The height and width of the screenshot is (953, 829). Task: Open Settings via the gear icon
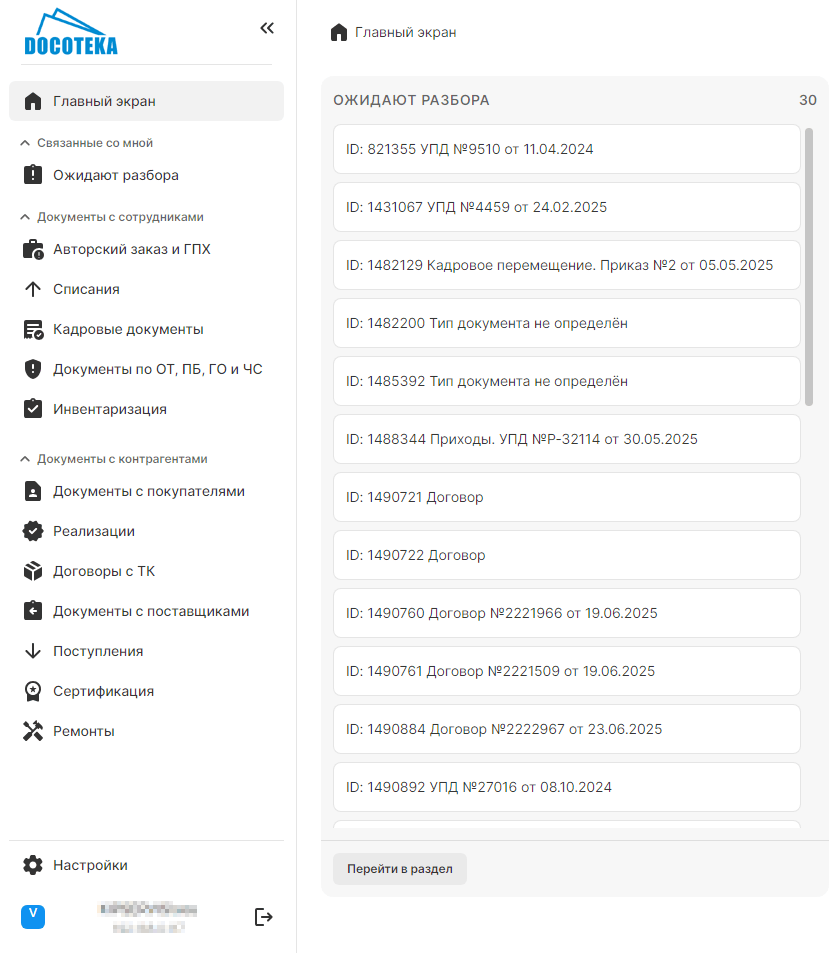point(34,865)
